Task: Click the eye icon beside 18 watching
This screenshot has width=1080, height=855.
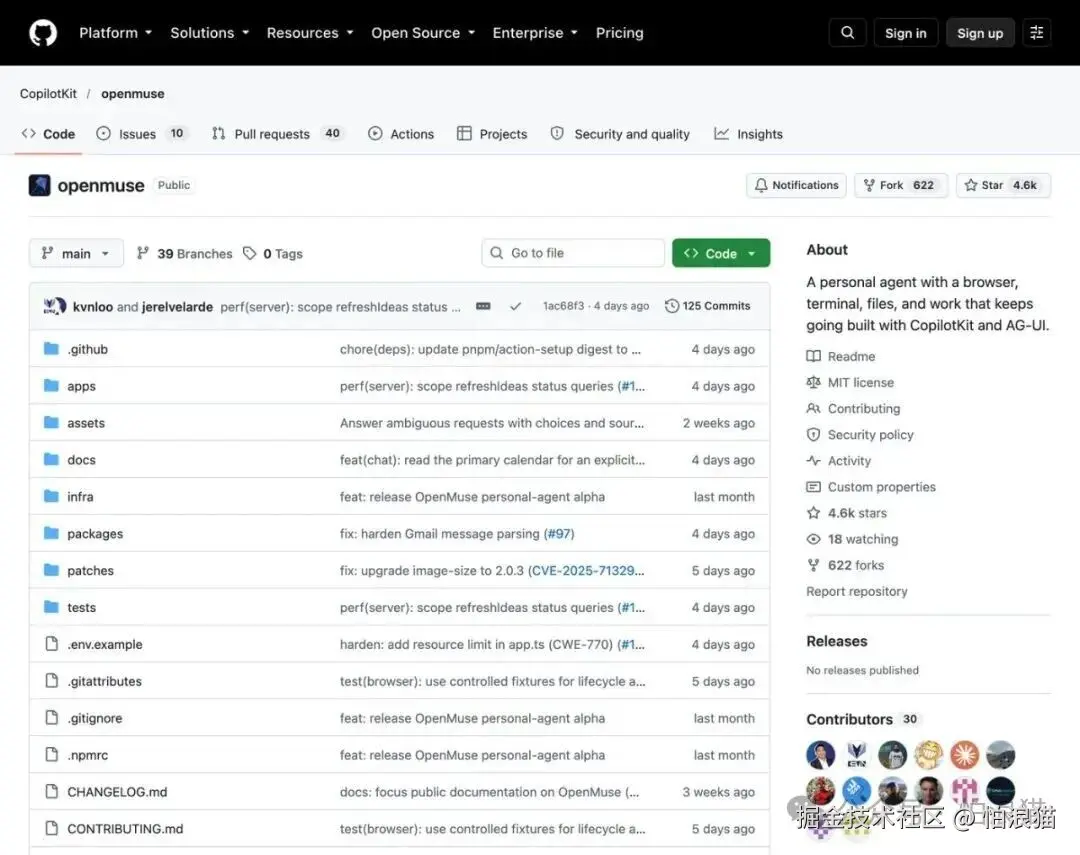Action: (x=813, y=539)
